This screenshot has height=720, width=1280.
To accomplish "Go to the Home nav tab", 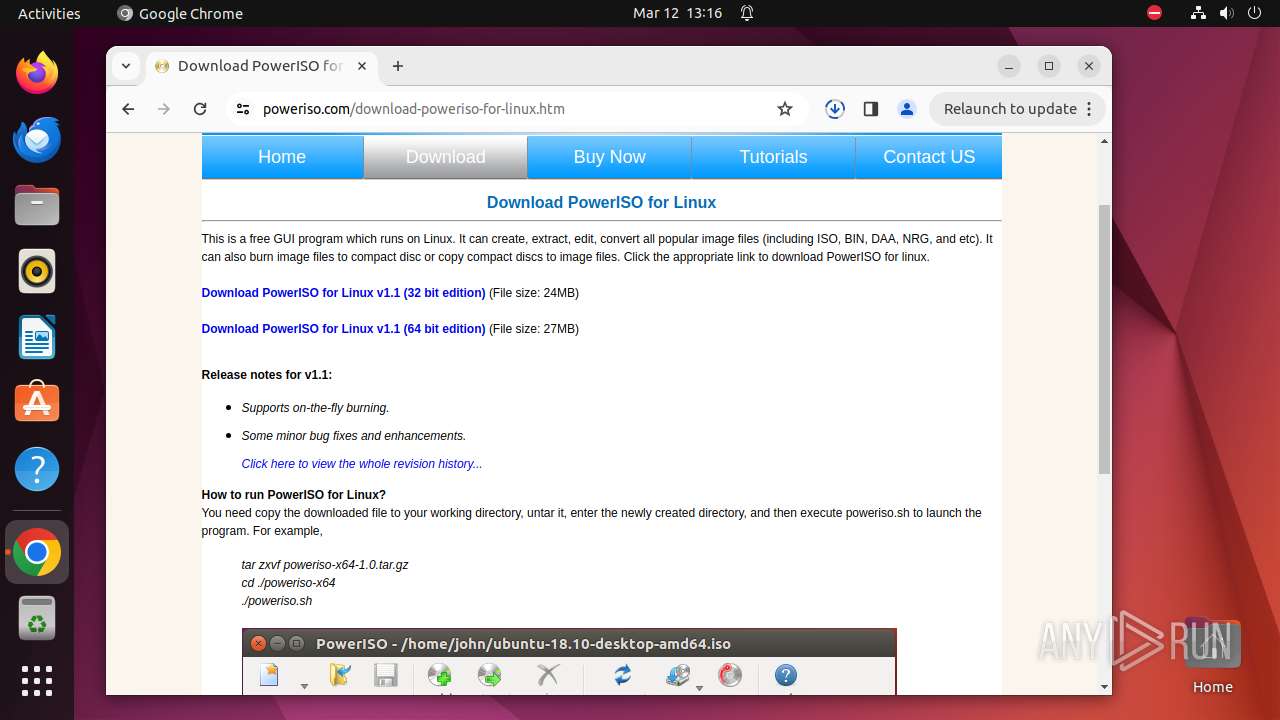I will tap(282, 157).
